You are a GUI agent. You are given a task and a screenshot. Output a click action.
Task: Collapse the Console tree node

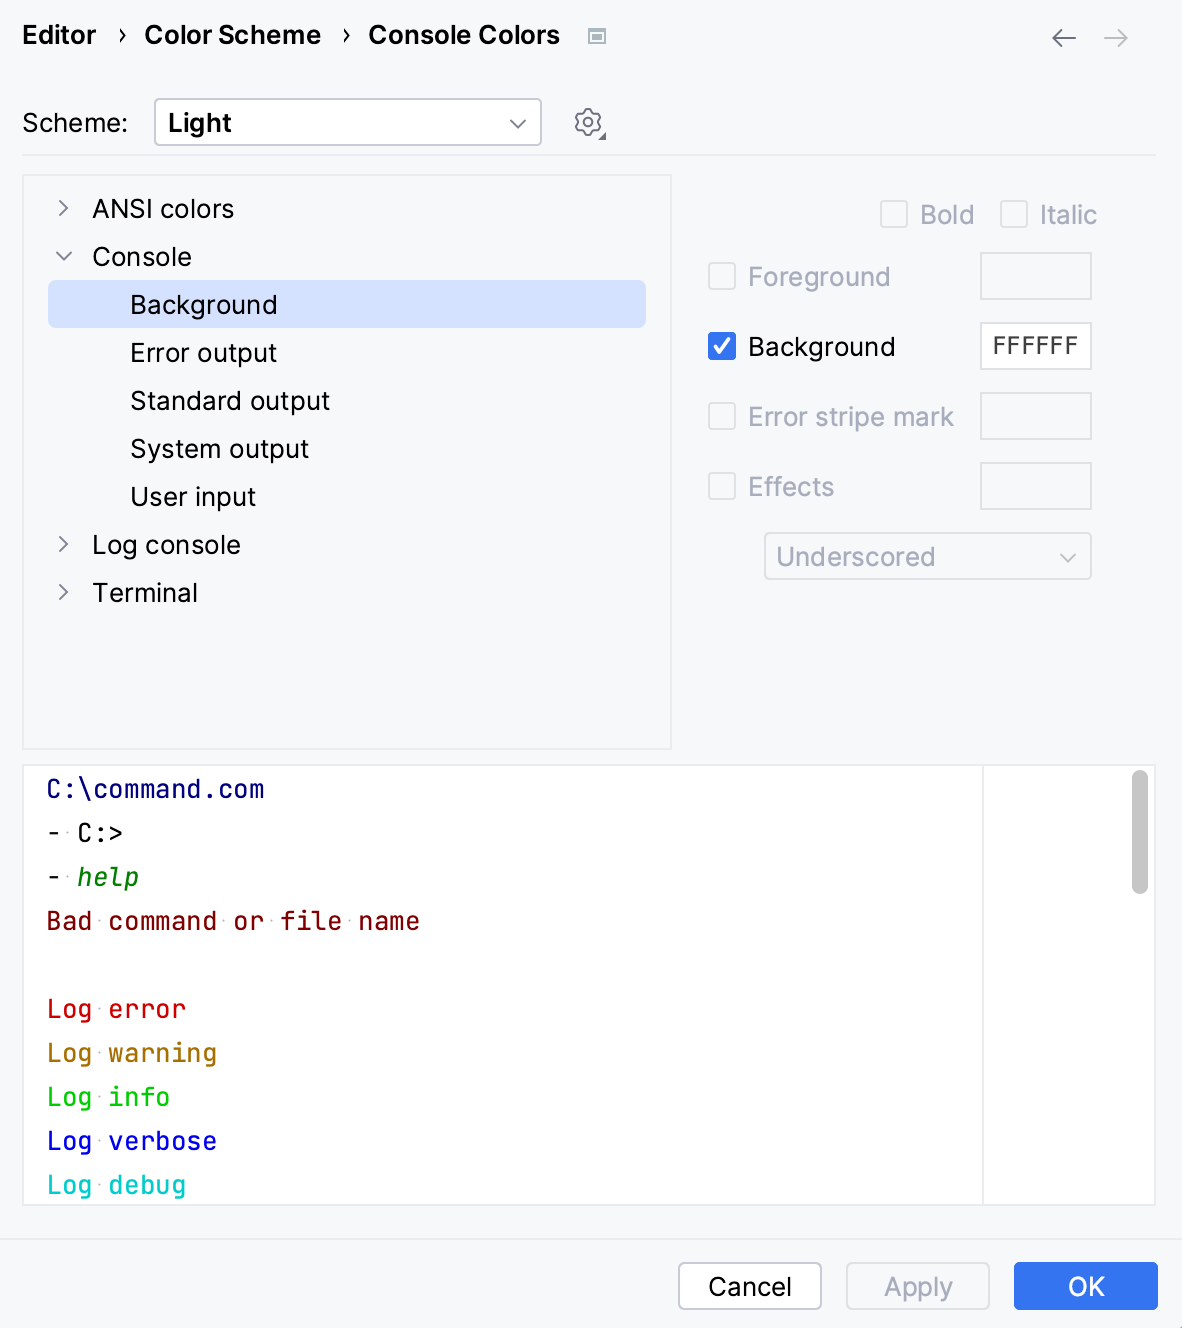pos(62,256)
